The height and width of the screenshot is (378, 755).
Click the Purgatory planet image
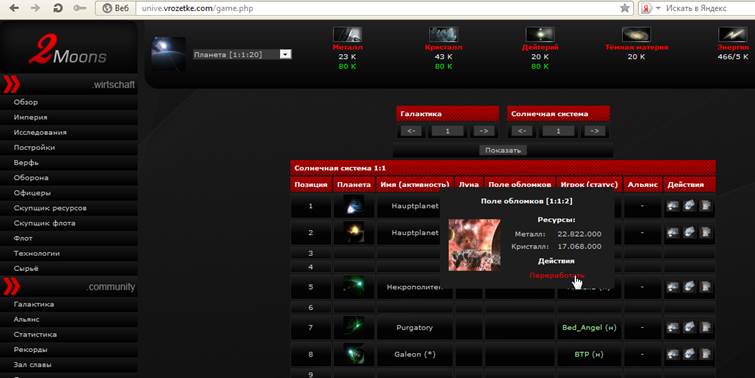click(x=354, y=327)
